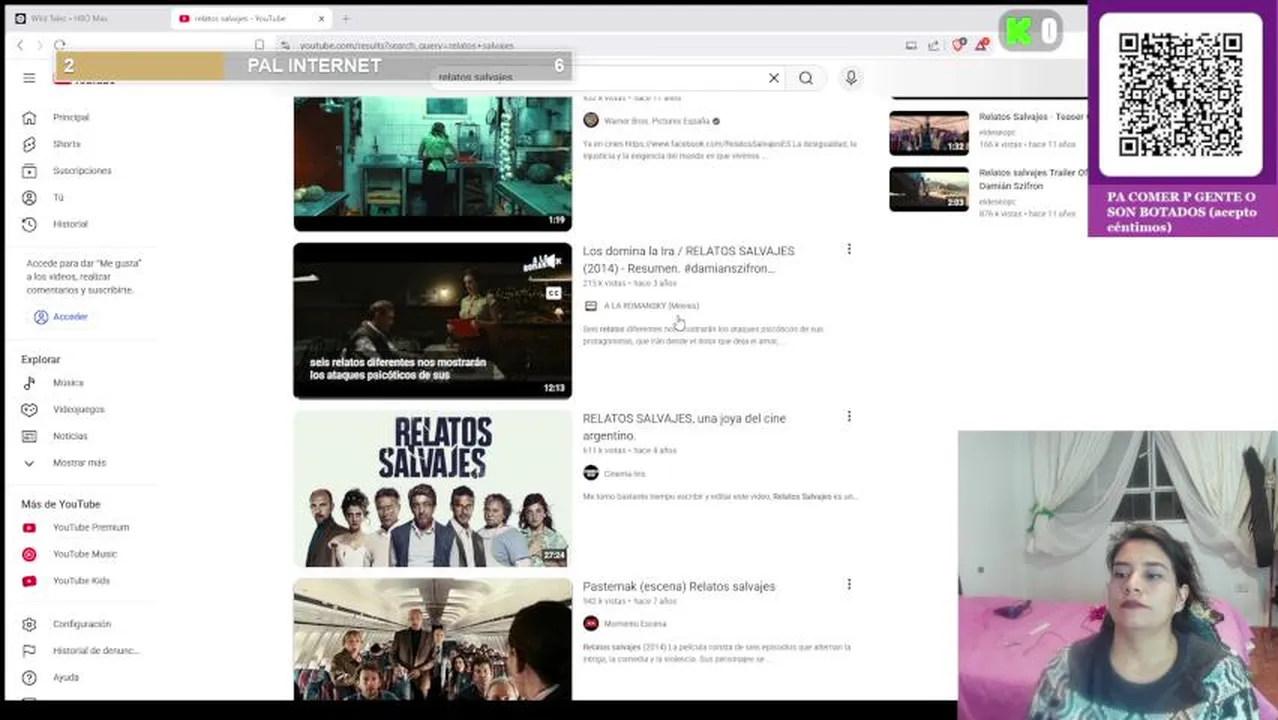Open title Pasternak (escena) Relatos salvajes
The height and width of the screenshot is (720, 1278).
tap(679, 586)
